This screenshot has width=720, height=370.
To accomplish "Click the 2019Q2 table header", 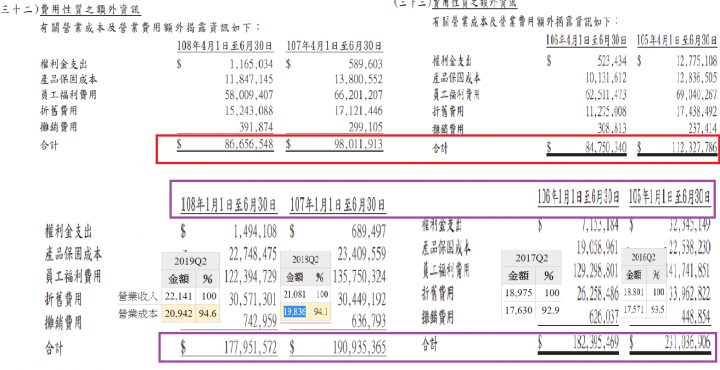I will point(190,262).
